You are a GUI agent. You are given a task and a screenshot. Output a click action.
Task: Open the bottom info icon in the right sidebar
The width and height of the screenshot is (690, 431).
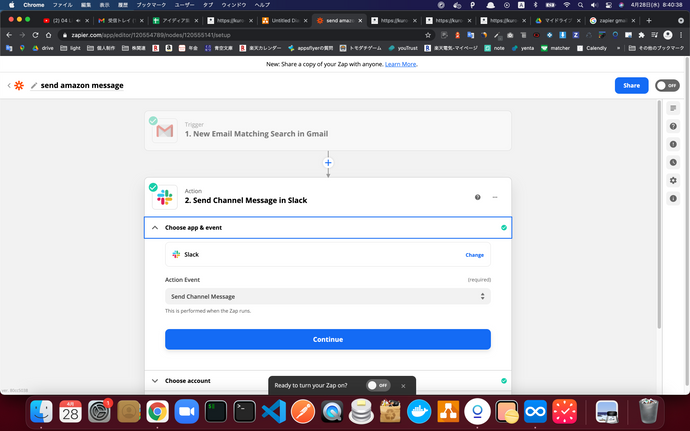click(673, 199)
